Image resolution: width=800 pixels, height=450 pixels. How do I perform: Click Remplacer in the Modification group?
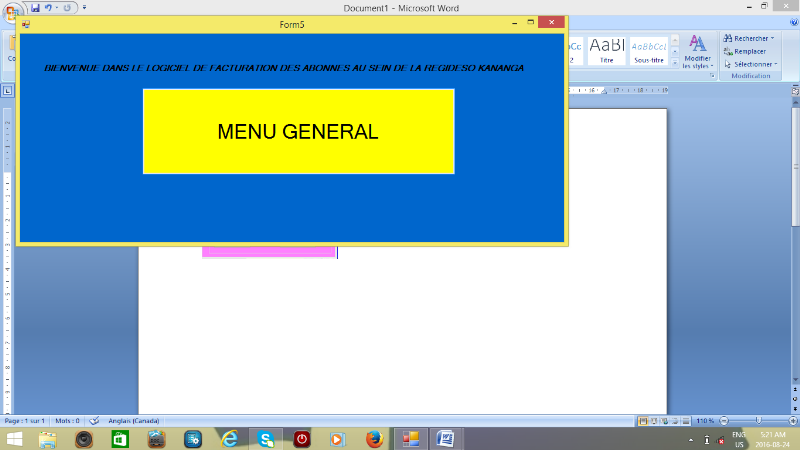coord(745,52)
